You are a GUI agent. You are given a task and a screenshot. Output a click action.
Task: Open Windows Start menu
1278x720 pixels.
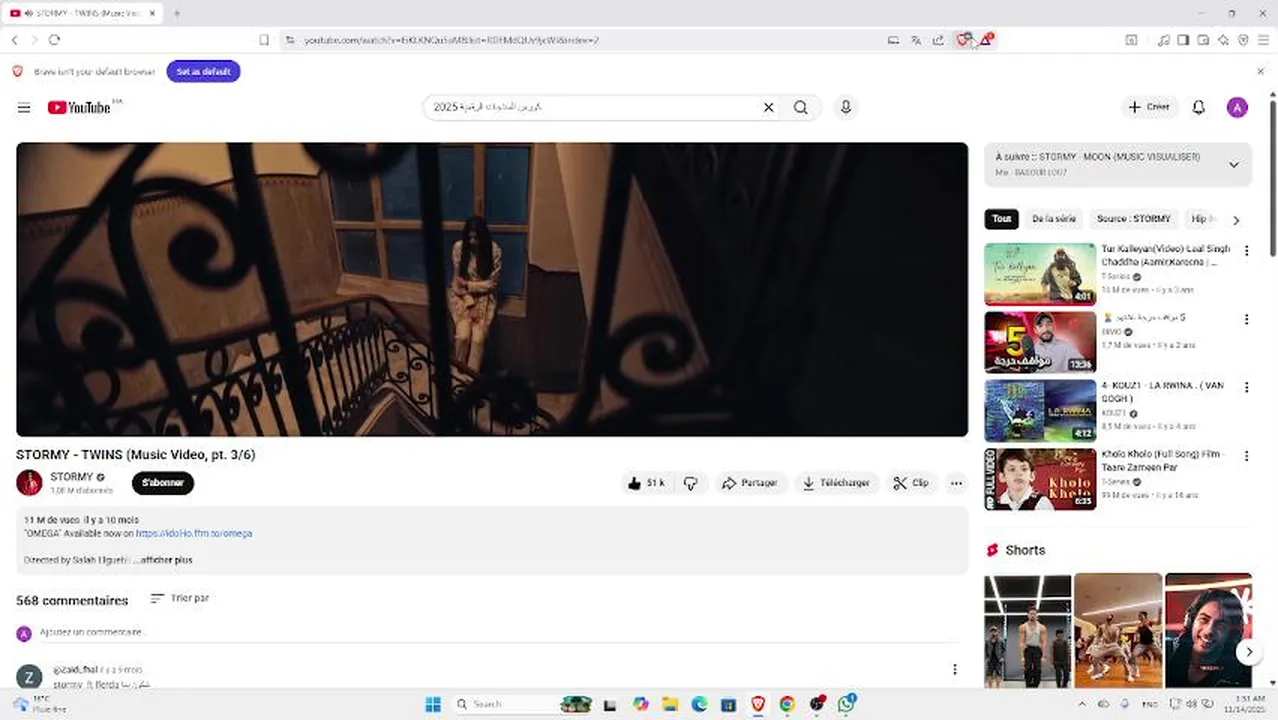[433, 704]
